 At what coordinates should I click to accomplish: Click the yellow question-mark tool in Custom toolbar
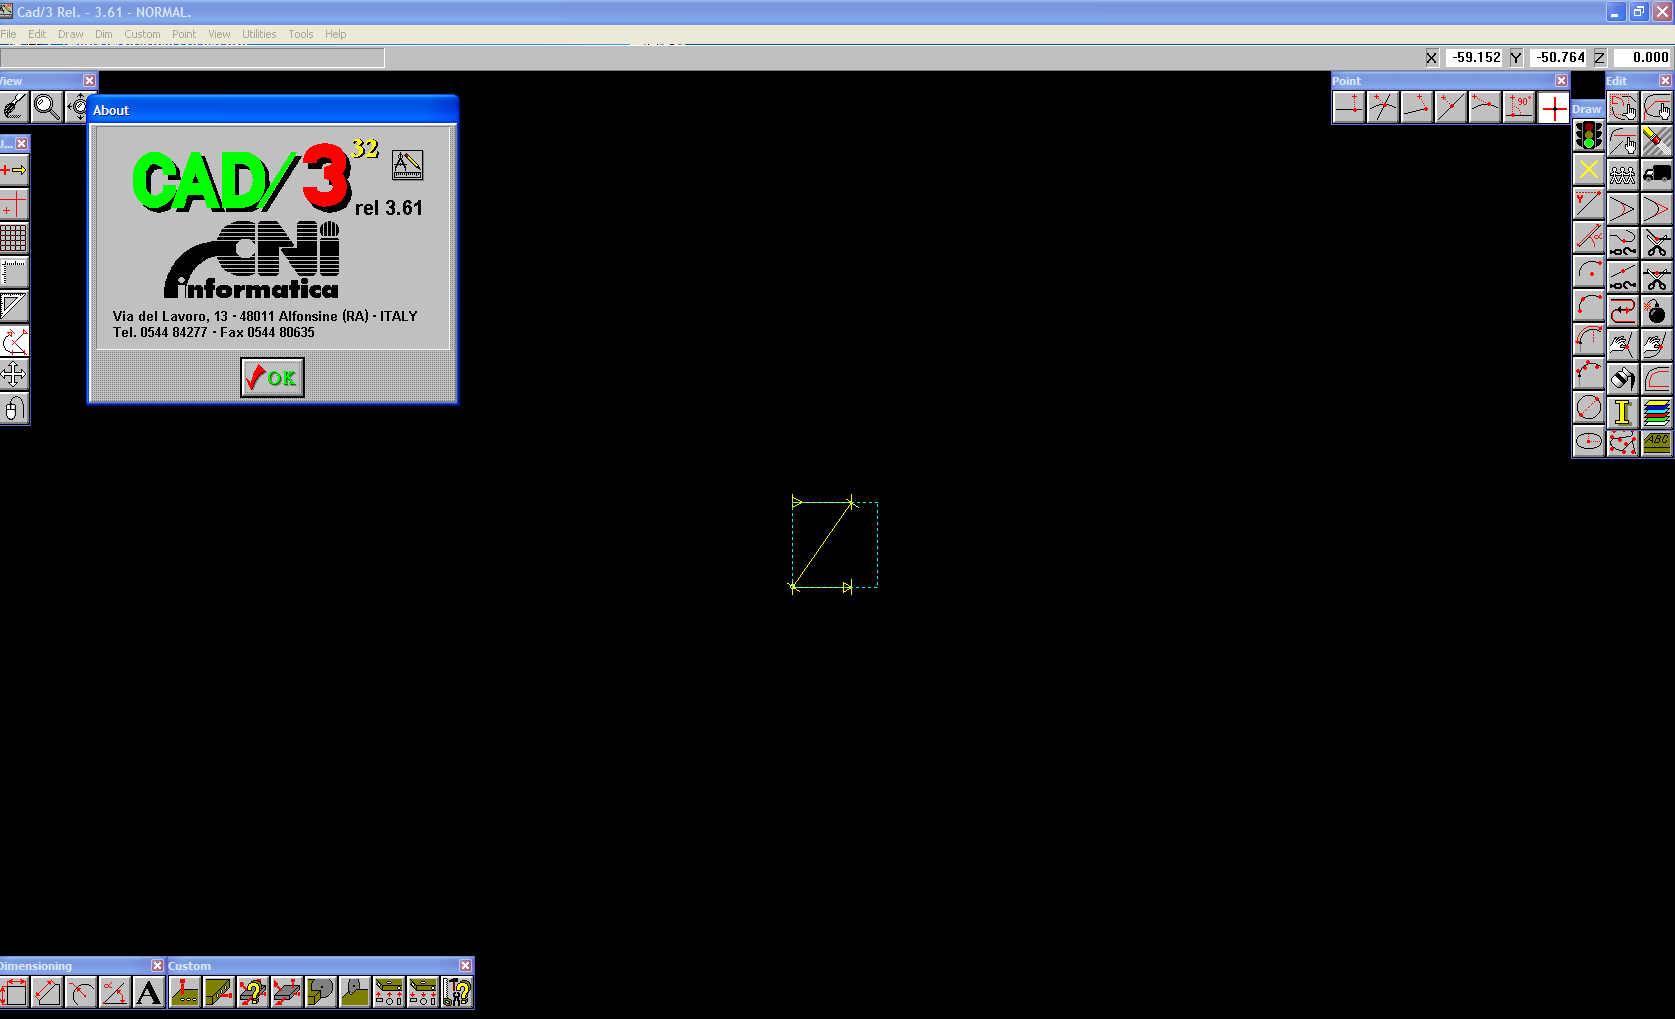point(255,992)
